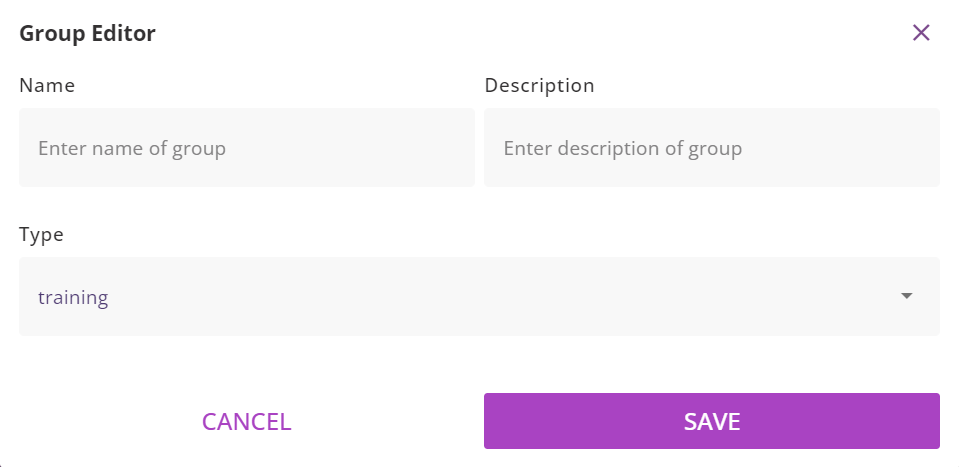
Task: Click 'Enter description of group' placeholder
Action: [622, 149]
